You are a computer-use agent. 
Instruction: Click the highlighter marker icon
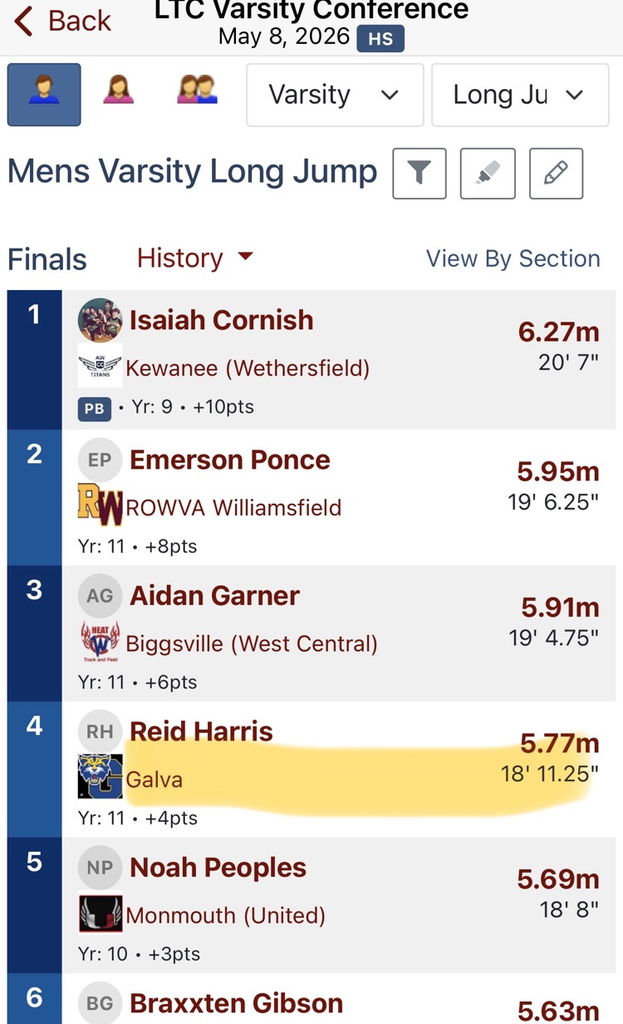(x=488, y=173)
